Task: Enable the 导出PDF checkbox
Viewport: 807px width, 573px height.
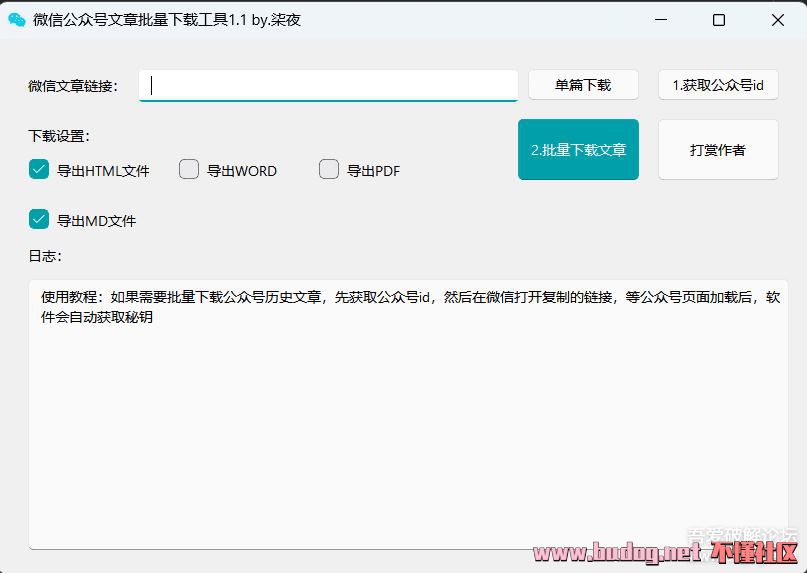Action: [329, 169]
